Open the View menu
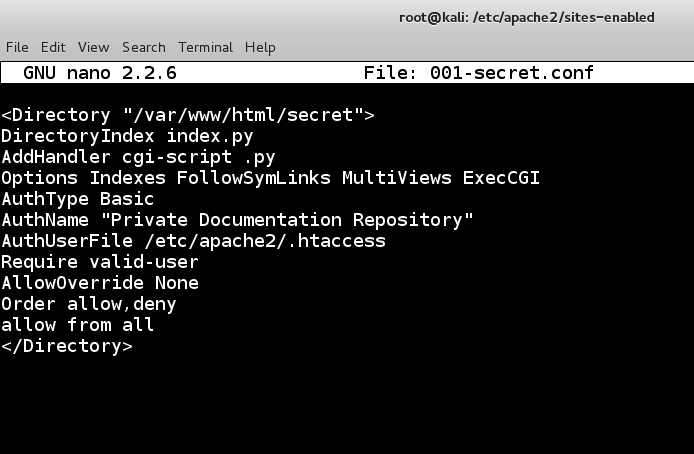Screen dimensions: 694x454 tap(93, 47)
